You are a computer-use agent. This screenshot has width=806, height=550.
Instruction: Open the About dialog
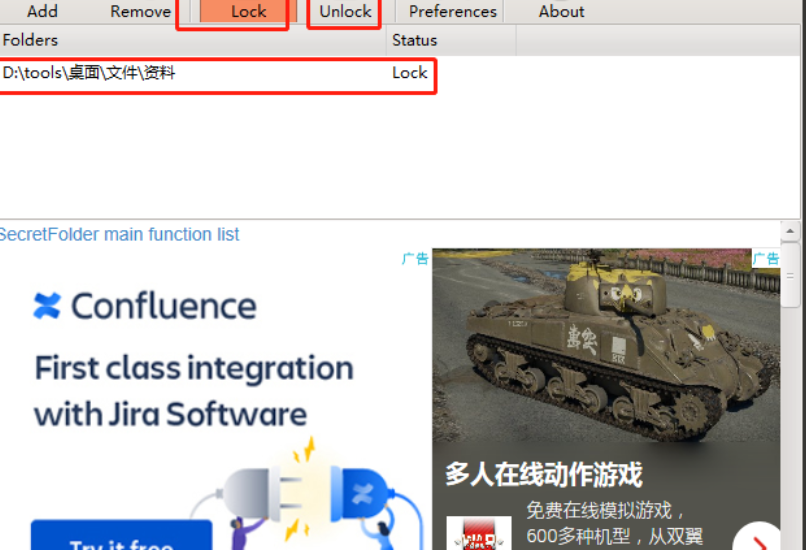pos(561,11)
